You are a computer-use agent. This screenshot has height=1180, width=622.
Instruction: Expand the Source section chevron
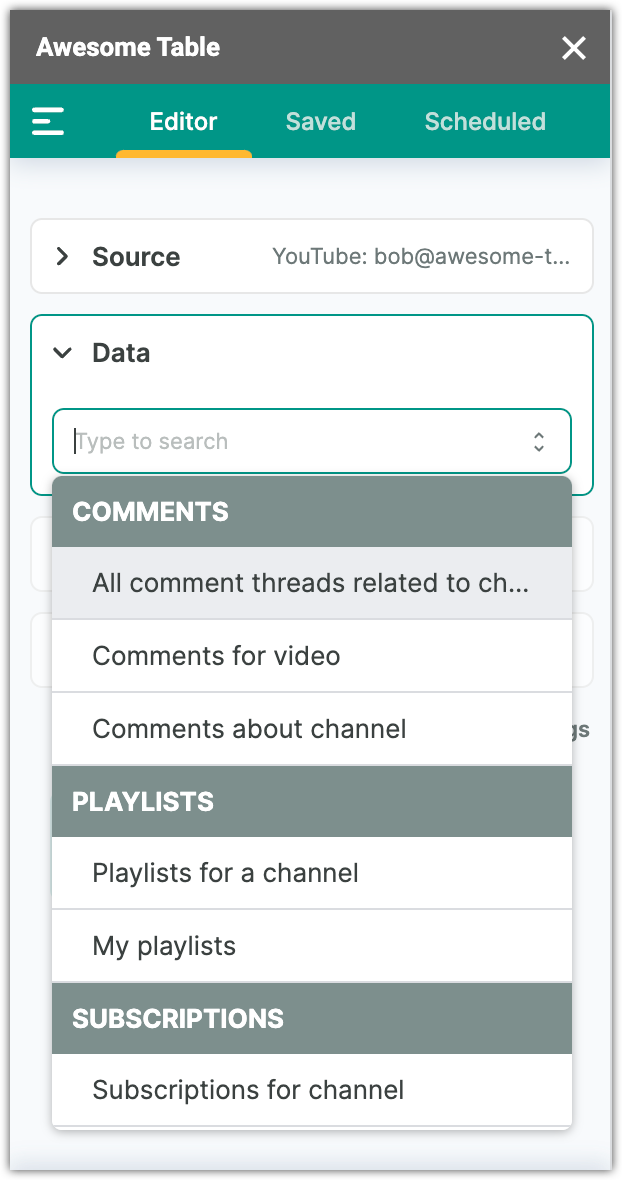(63, 257)
